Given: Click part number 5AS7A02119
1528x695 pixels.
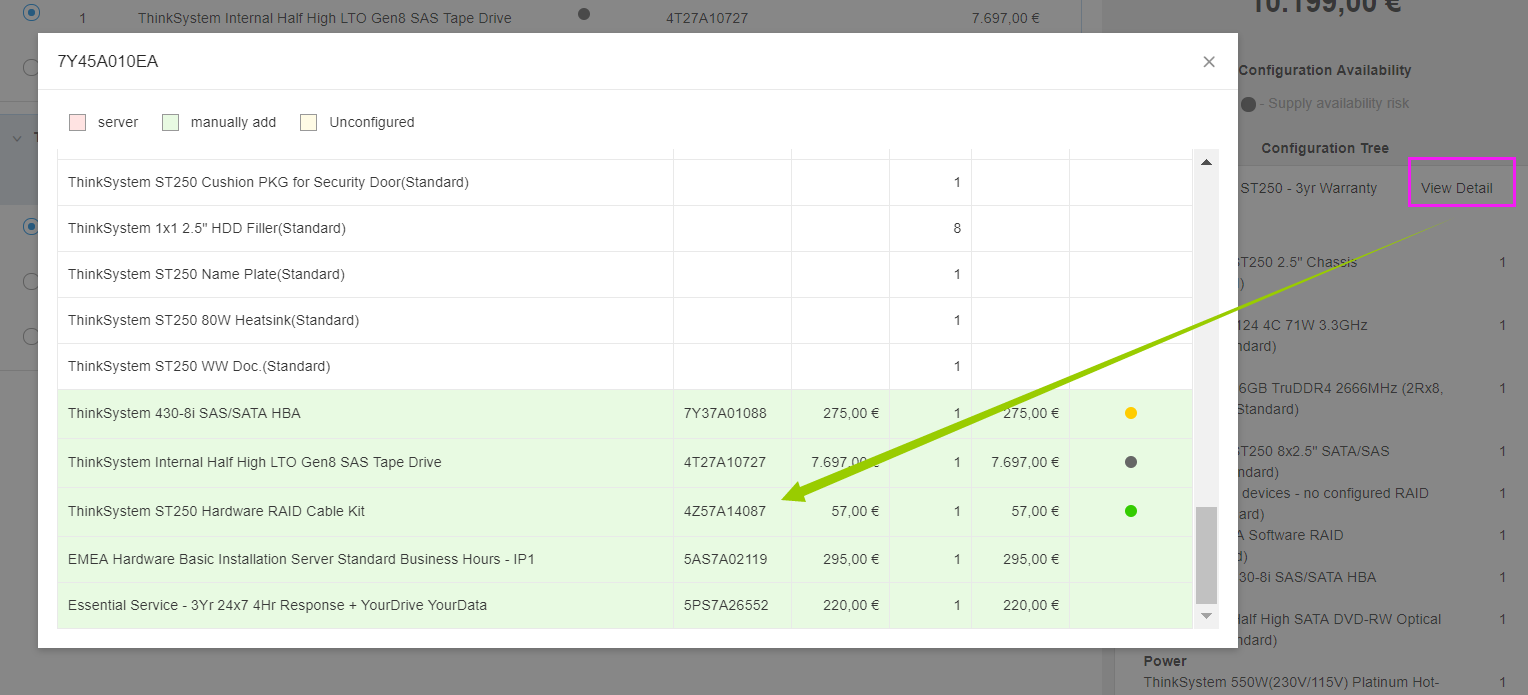Looking at the screenshot, I should (x=726, y=559).
